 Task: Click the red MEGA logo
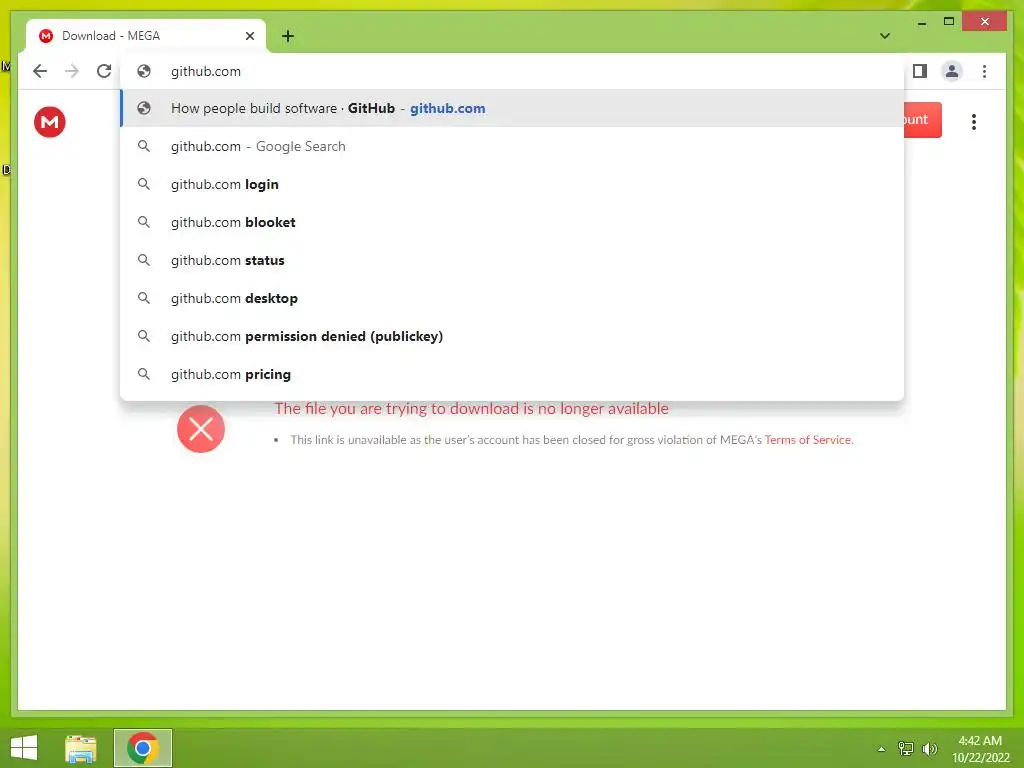tap(50, 121)
